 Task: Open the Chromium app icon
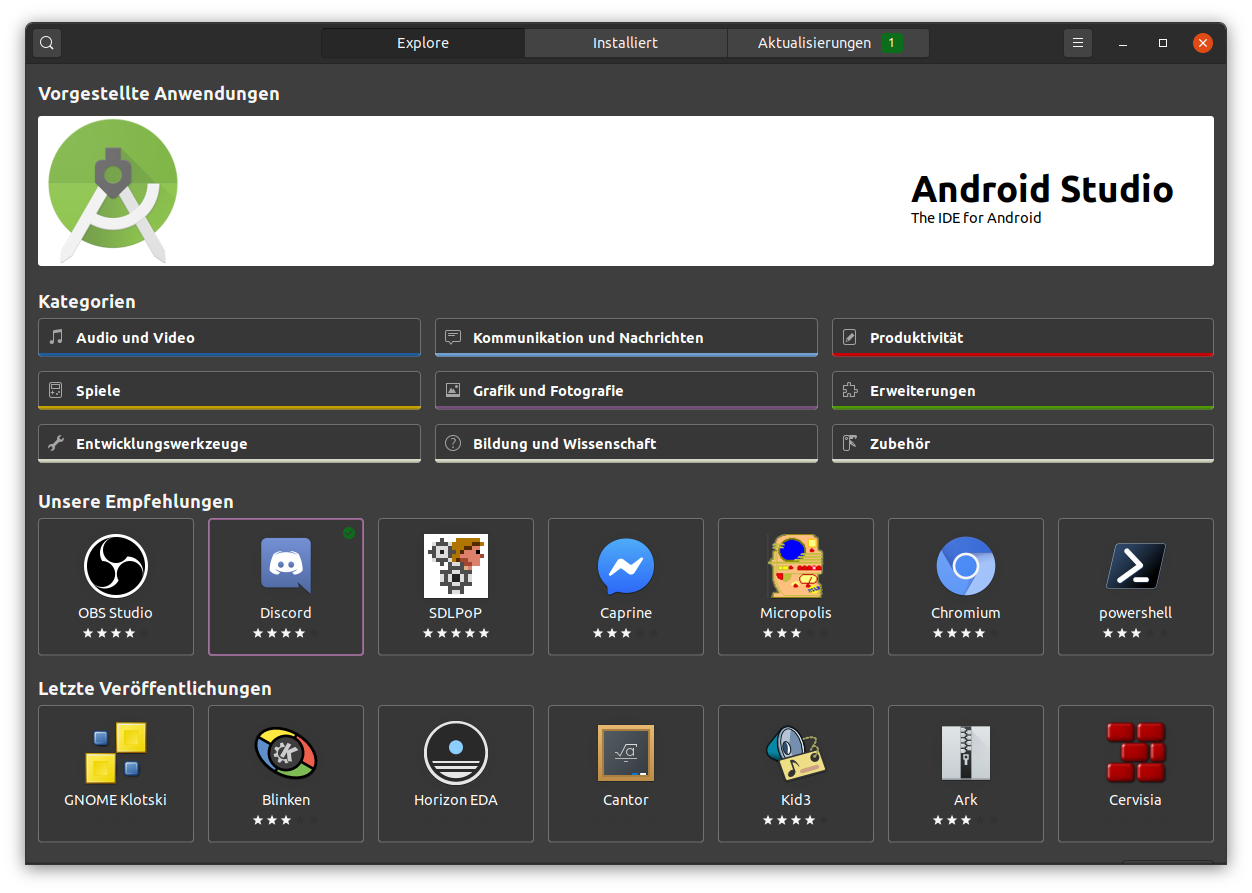click(x=966, y=566)
